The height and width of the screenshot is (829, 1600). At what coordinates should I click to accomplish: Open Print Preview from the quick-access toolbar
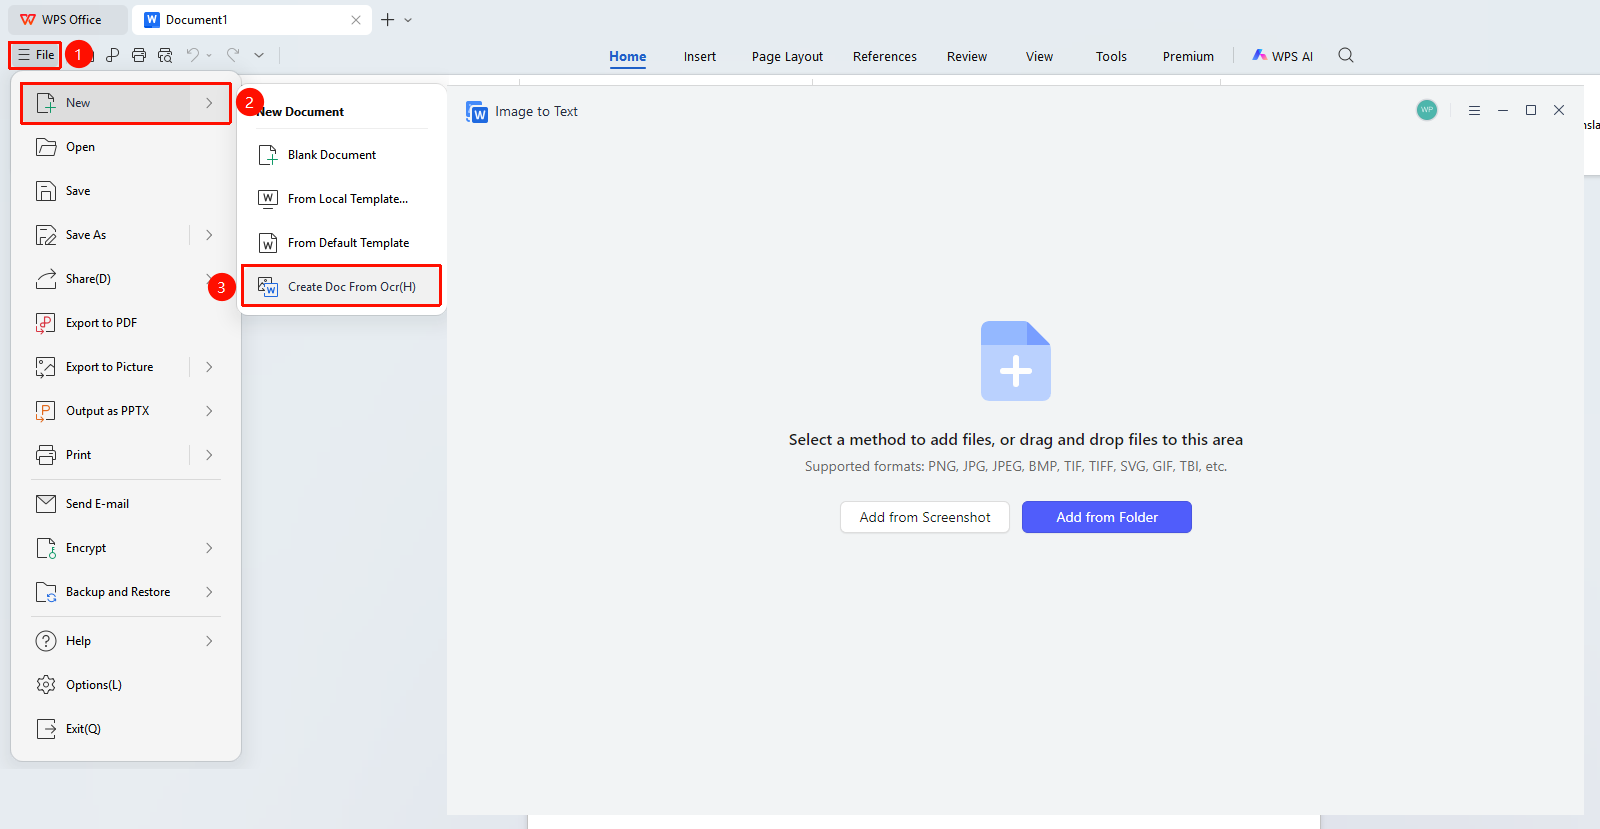pyautogui.click(x=165, y=55)
